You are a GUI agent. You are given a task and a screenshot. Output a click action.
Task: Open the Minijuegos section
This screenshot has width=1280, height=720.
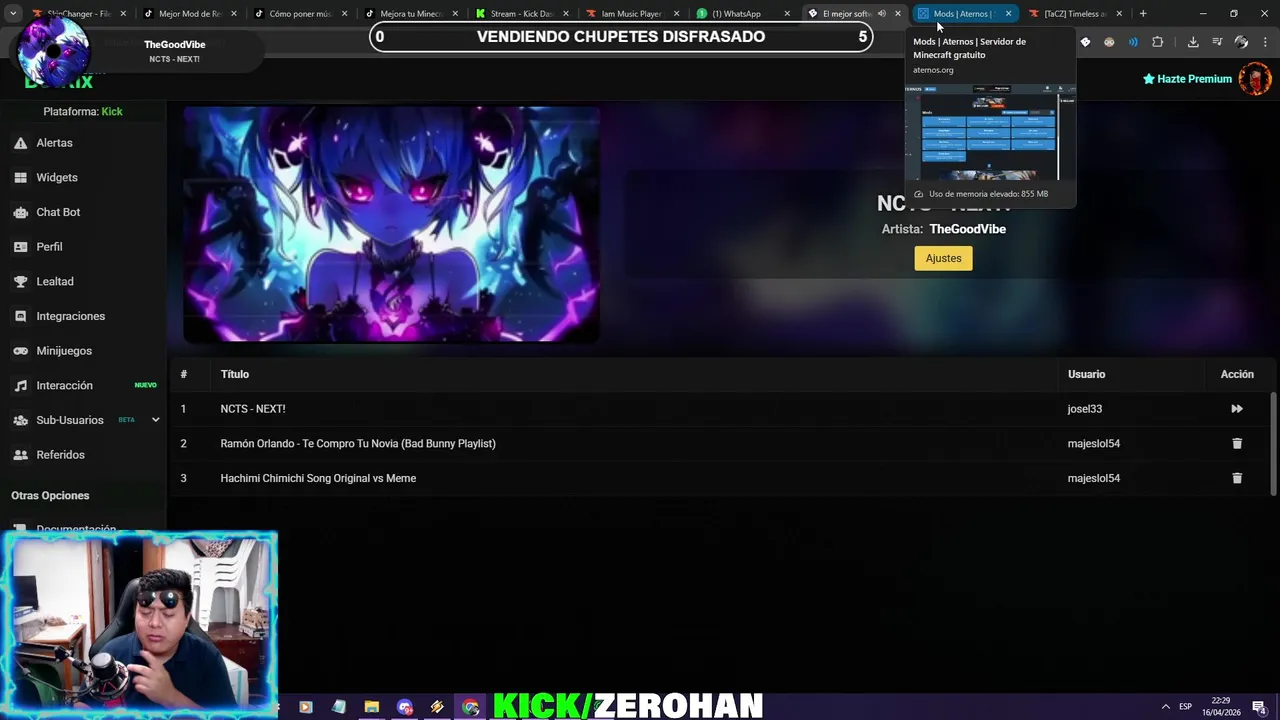point(64,351)
